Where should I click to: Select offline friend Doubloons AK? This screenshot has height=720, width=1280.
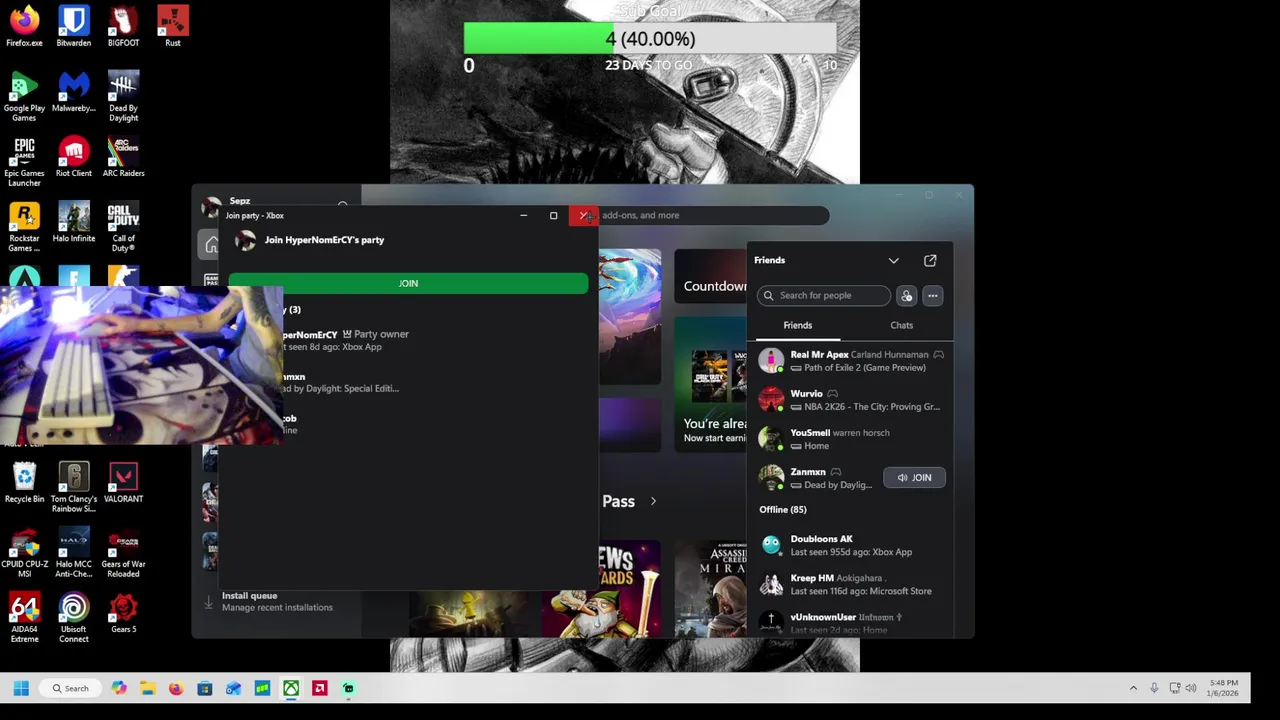[x=852, y=545]
